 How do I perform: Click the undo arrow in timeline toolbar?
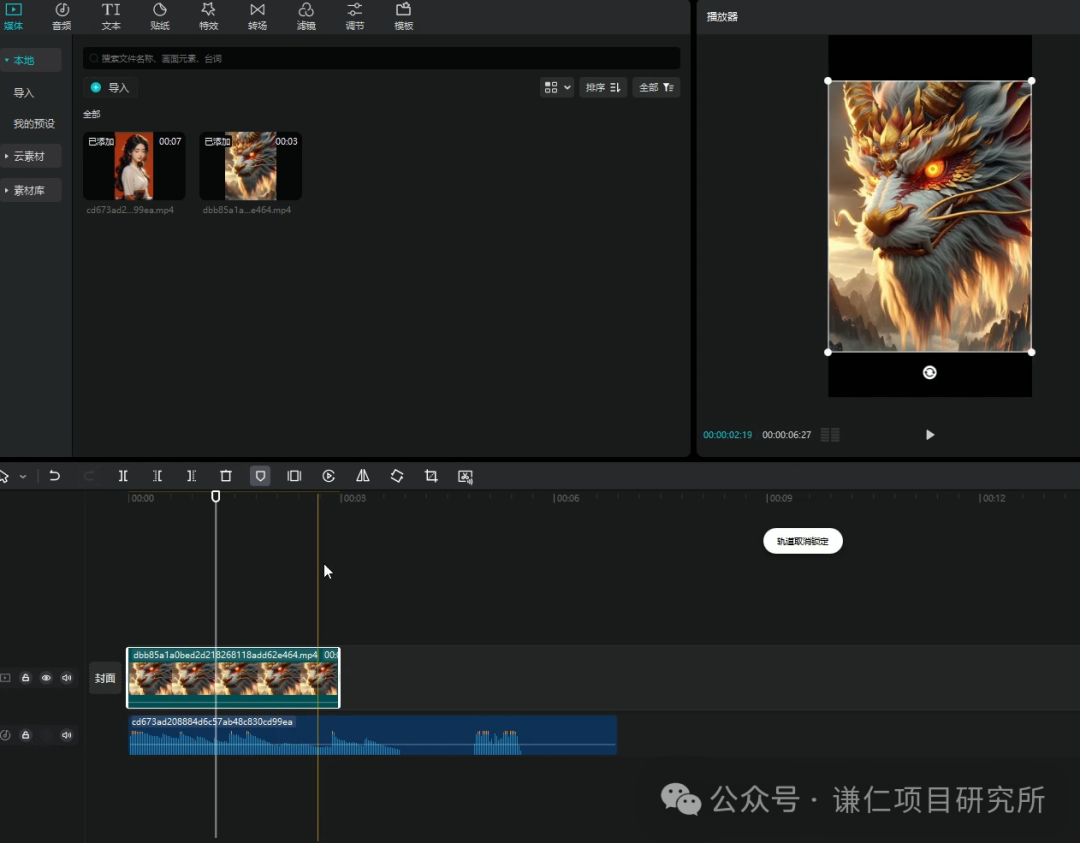pyautogui.click(x=55, y=476)
